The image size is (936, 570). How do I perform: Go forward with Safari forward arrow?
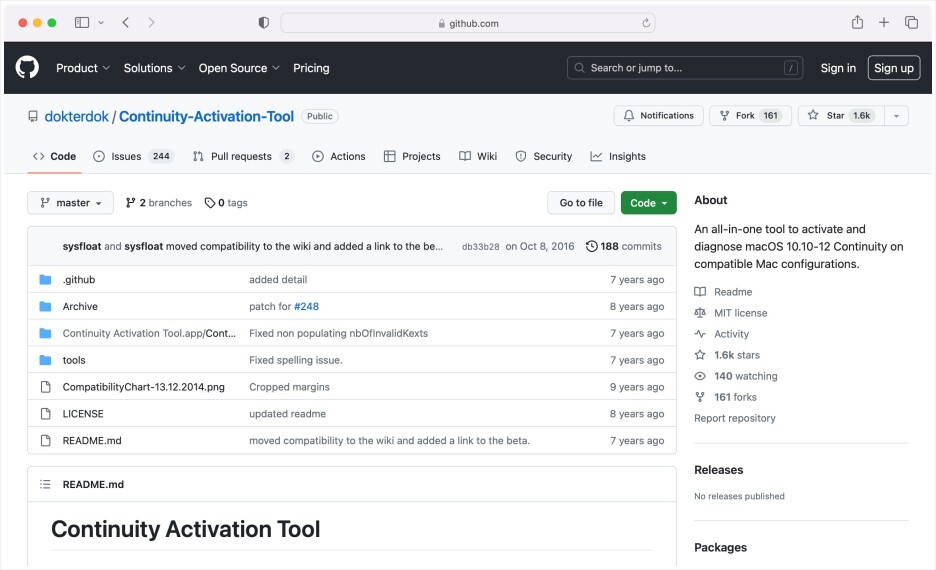[x=151, y=23]
